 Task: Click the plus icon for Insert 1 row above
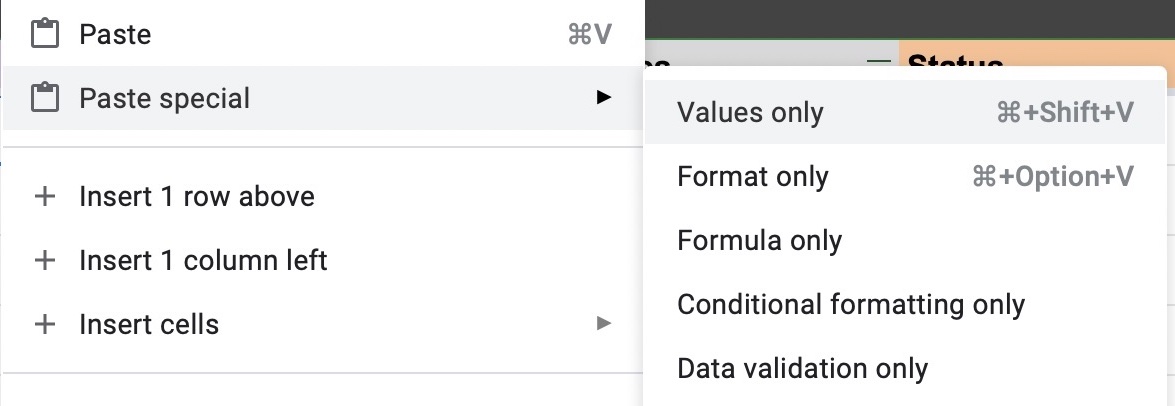(44, 197)
